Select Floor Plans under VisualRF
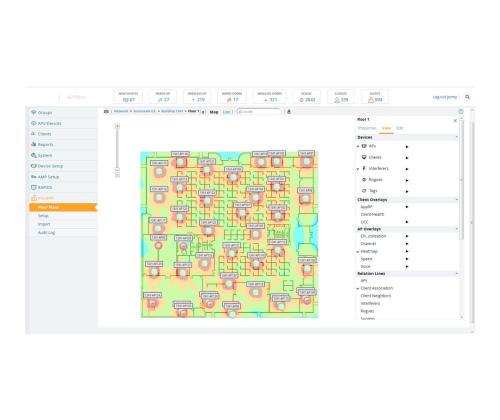The width and height of the screenshot is (500, 420). point(63,207)
